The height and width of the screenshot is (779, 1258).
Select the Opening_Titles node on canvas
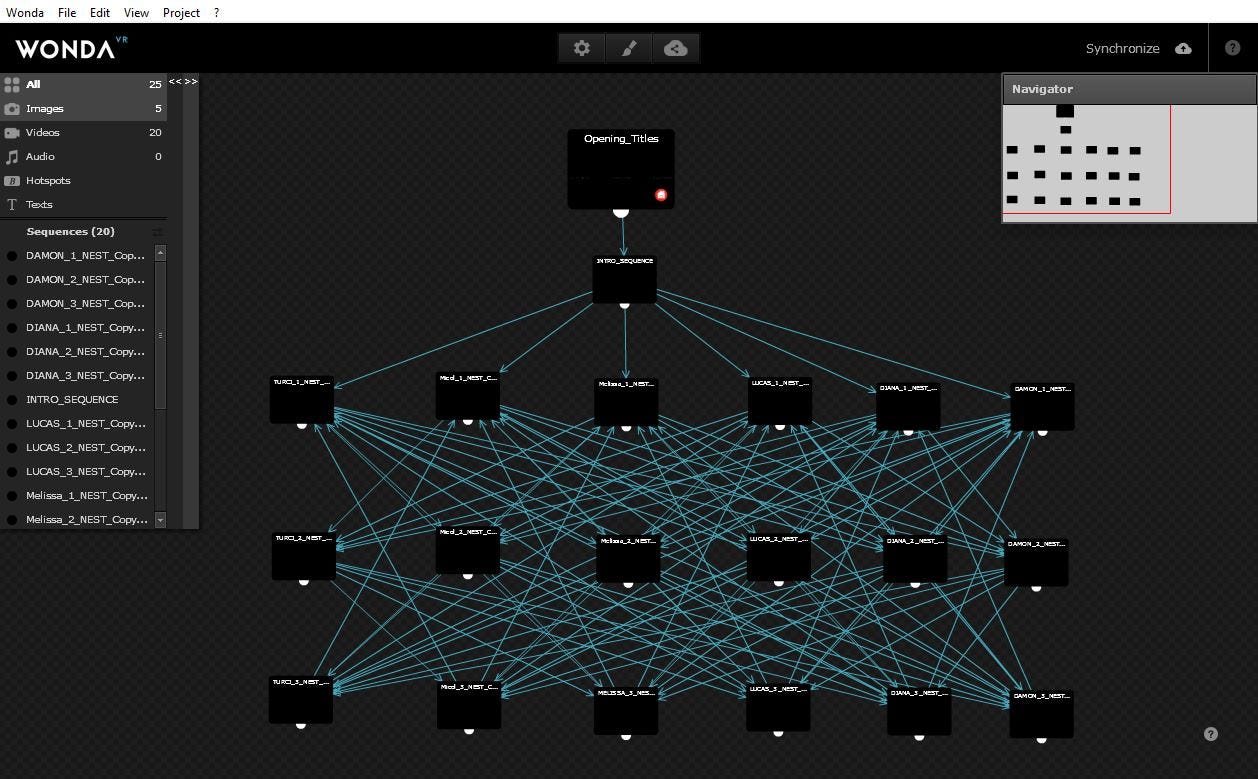pos(621,169)
